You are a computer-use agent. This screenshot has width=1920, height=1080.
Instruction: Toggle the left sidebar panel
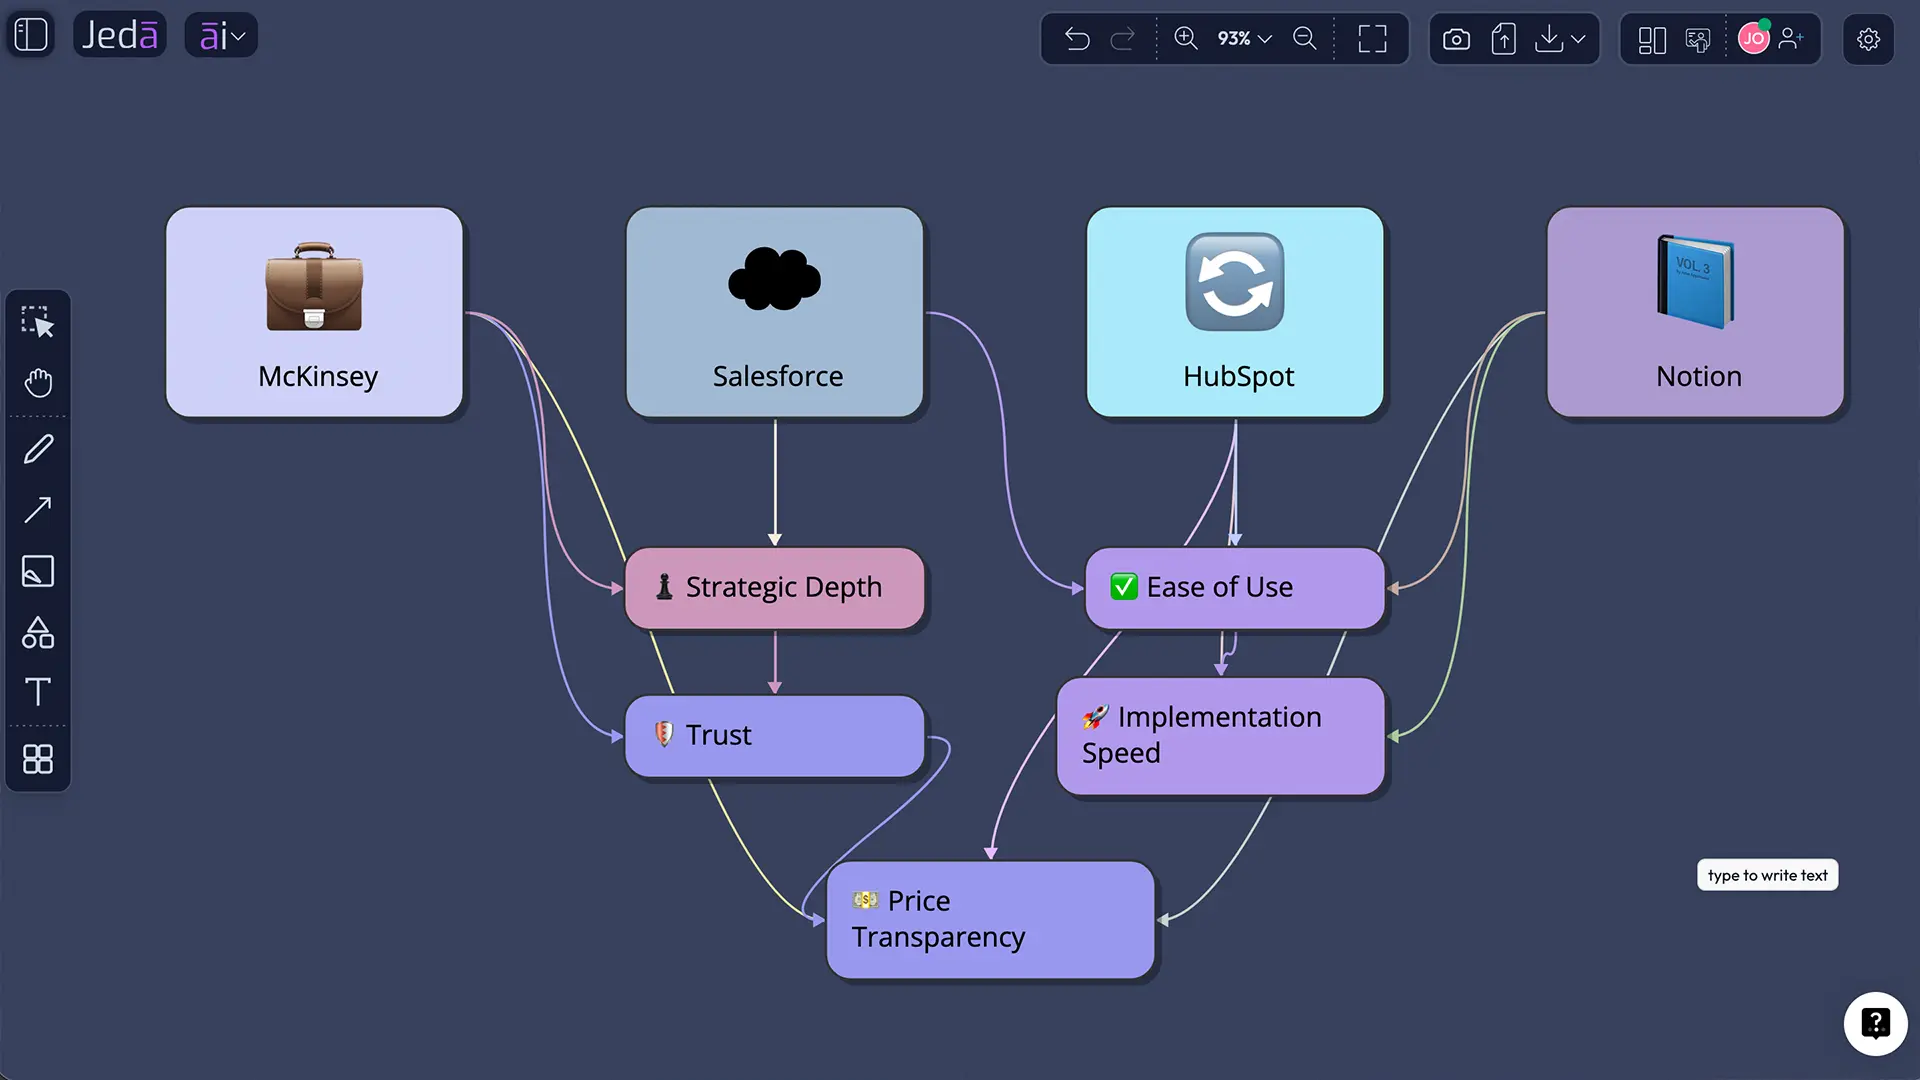click(x=31, y=35)
